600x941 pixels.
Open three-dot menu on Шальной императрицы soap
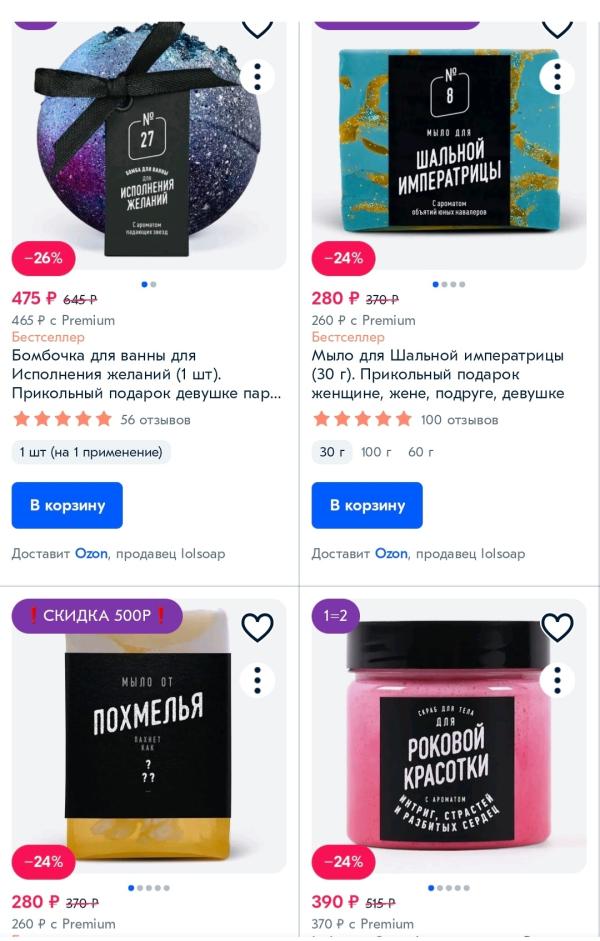pyautogui.click(x=557, y=77)
